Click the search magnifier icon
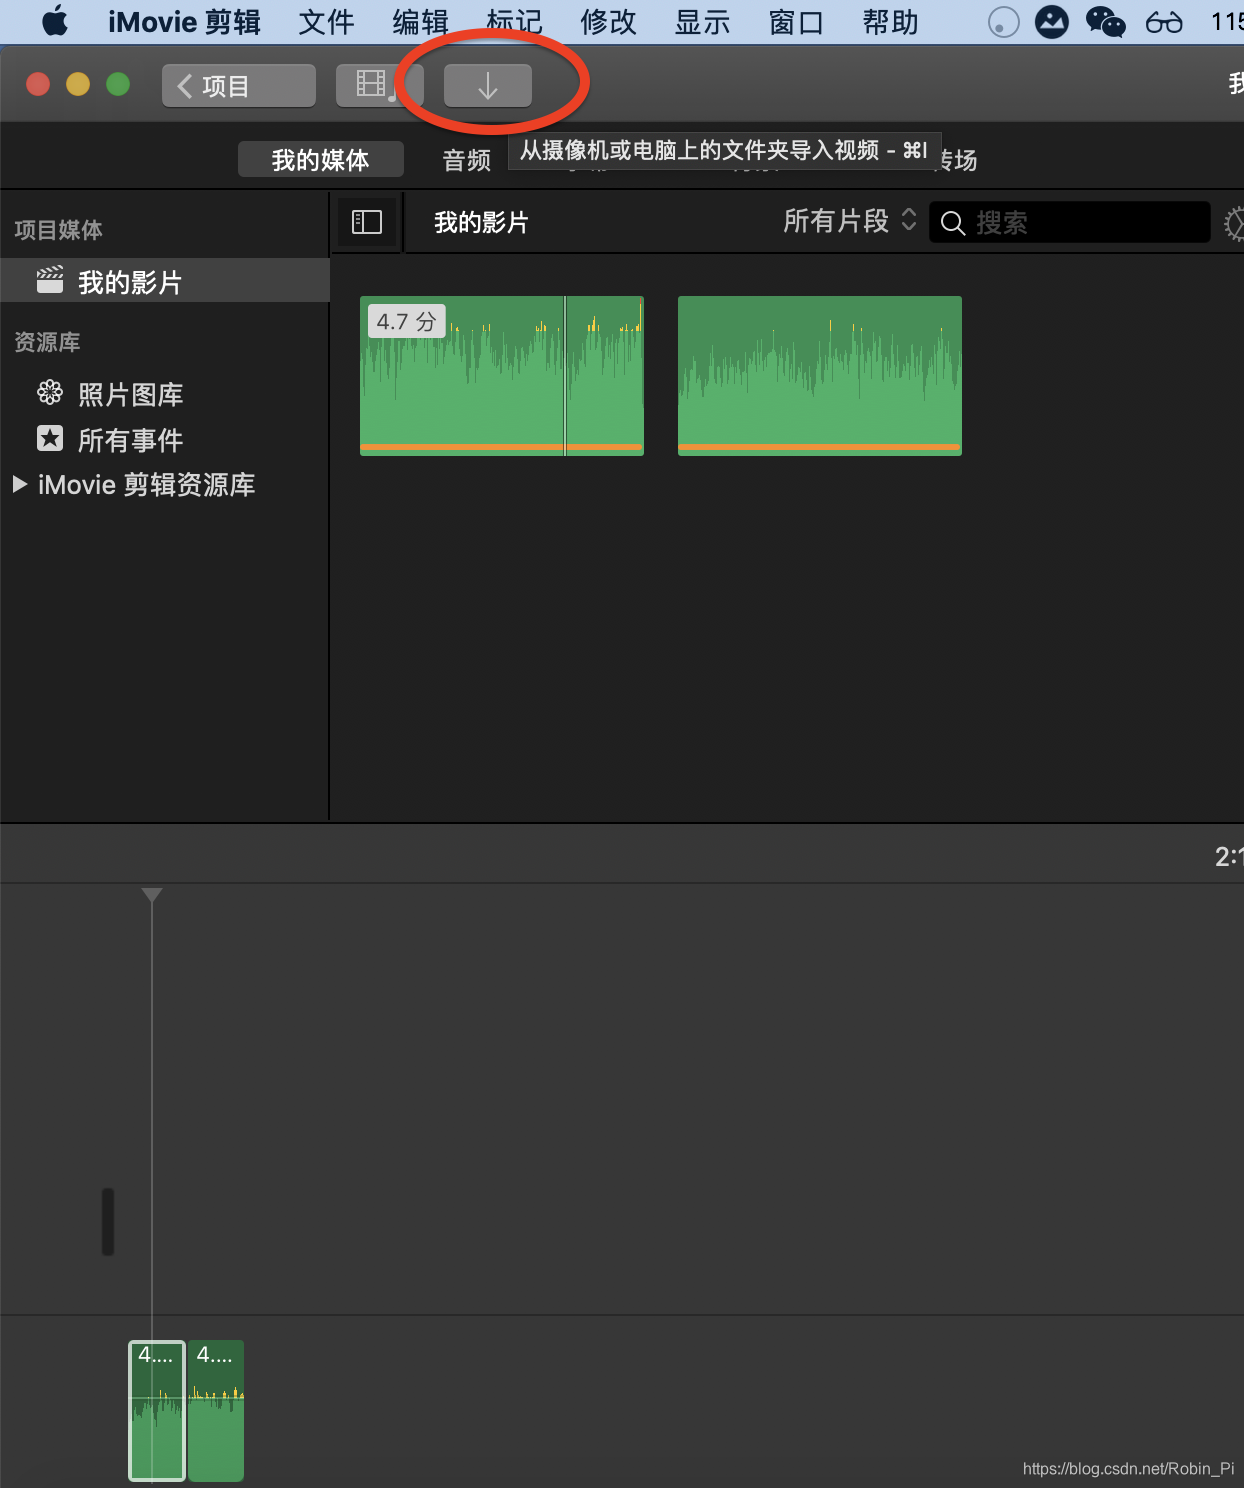The width and height of the screenshot is (1244, 1488). 953,223
